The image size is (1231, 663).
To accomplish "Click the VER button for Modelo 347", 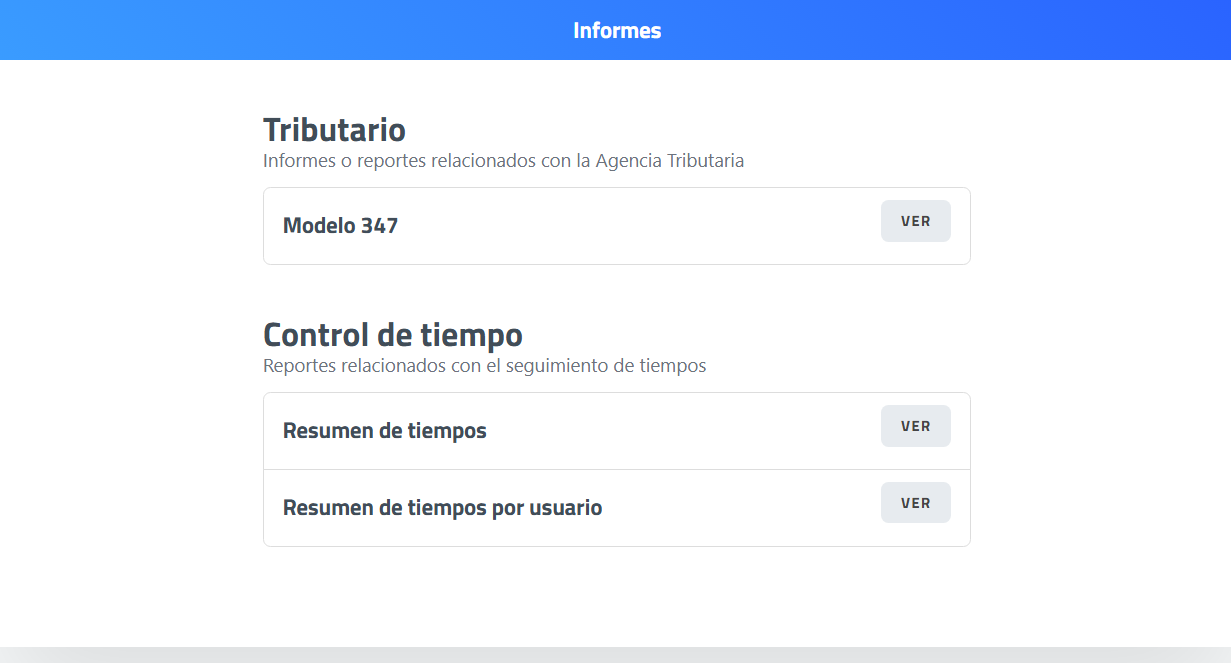I will 915,221.
